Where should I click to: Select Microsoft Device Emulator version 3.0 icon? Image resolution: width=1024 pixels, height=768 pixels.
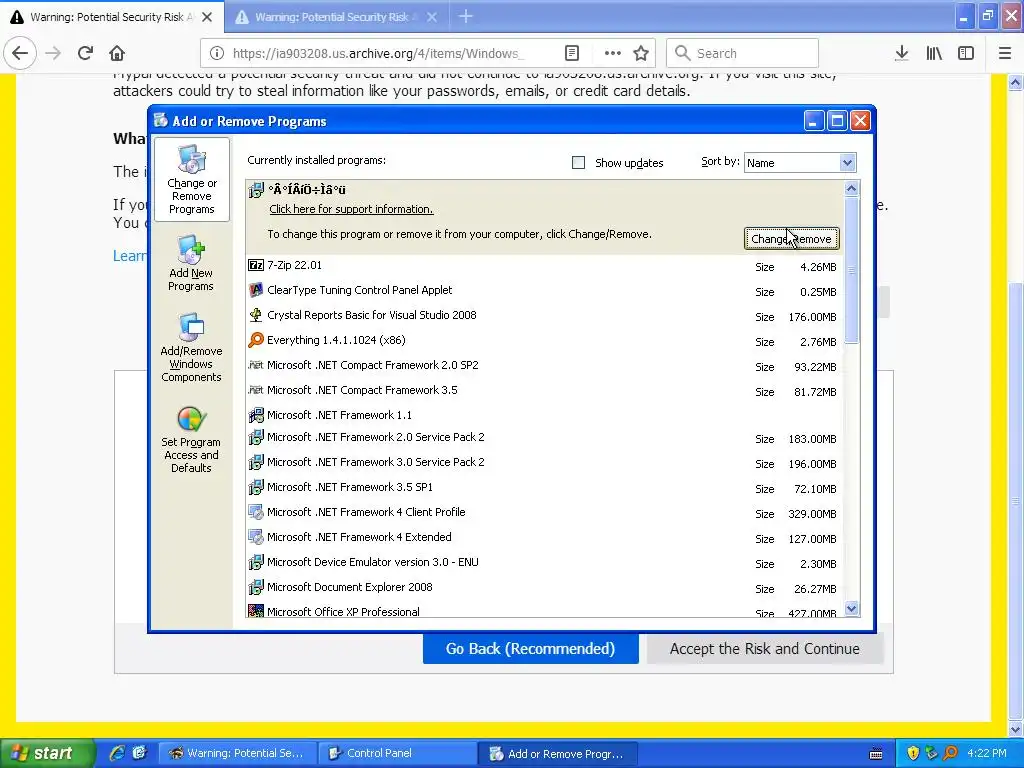[256, 562]
